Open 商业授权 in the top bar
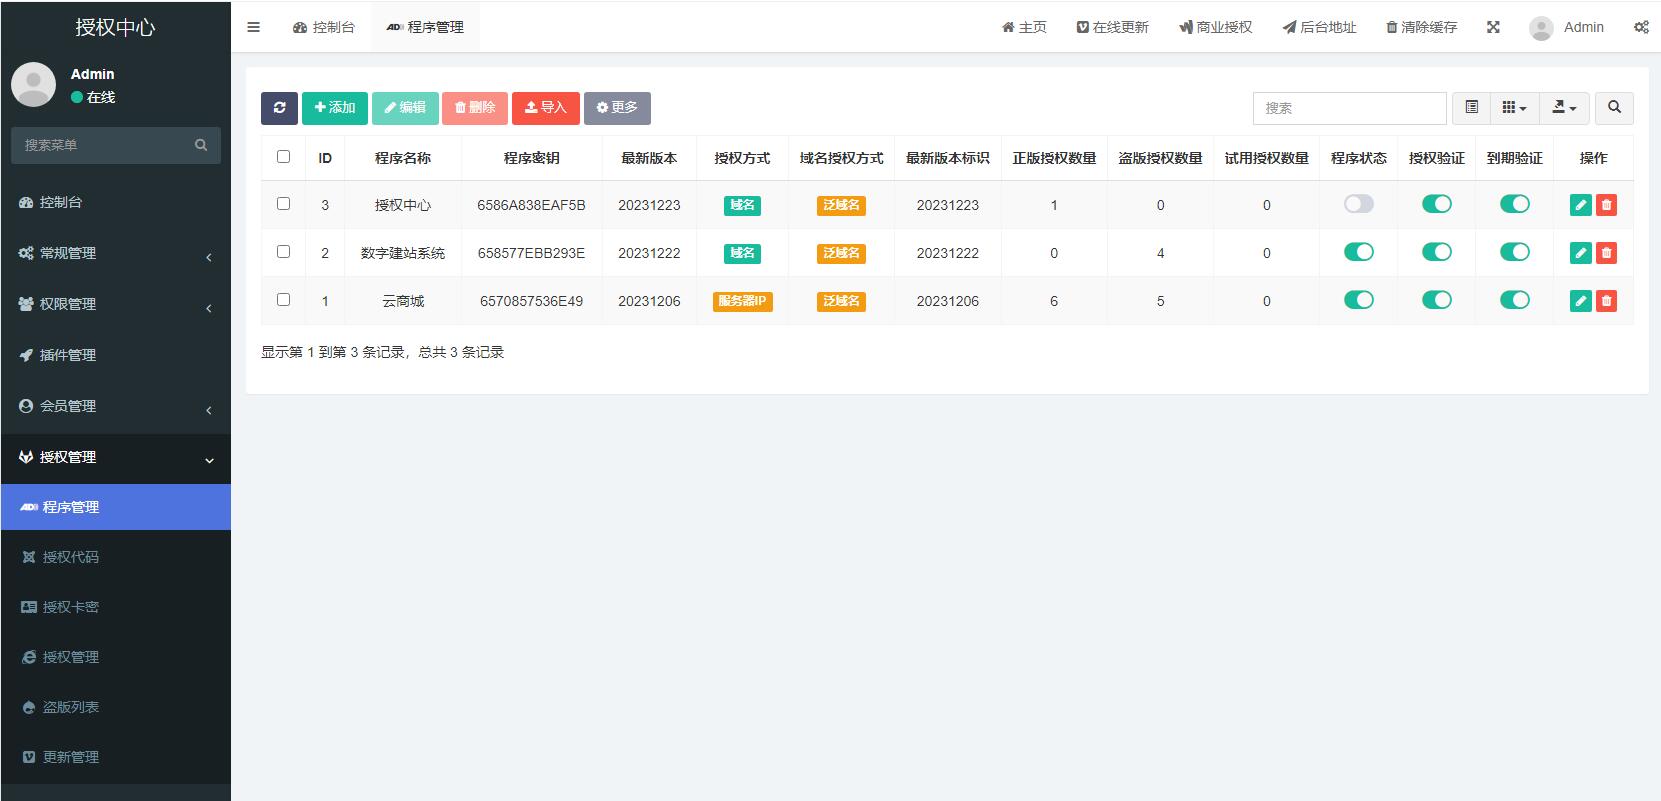Screen dimensions: 1661x801 tap(1215, 27)
